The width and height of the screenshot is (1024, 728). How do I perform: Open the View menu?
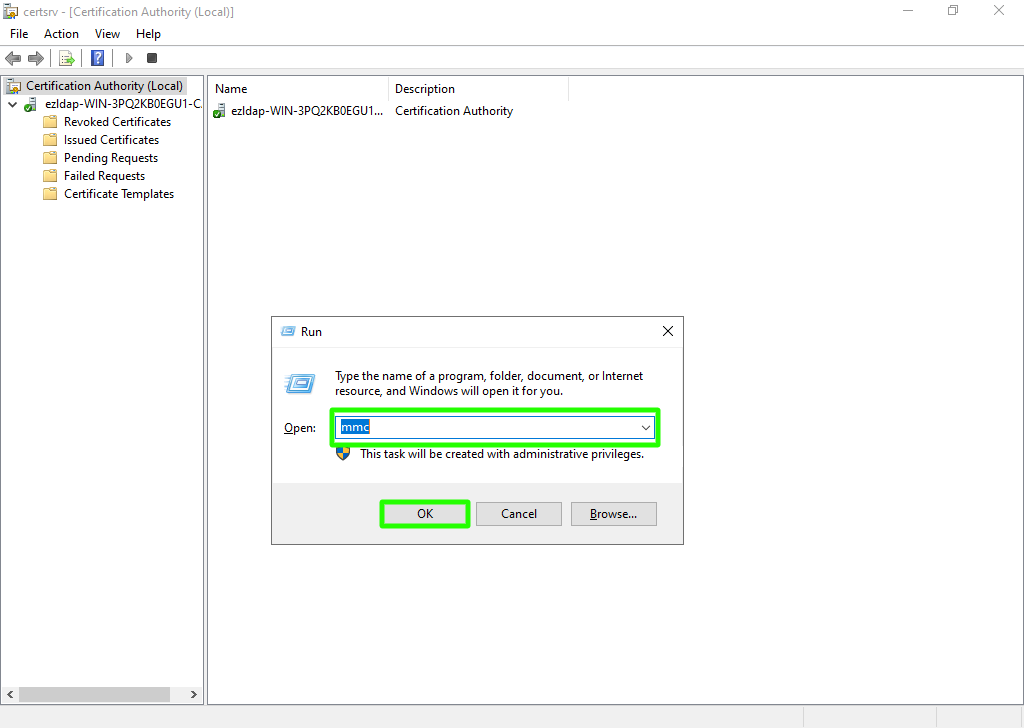107,34
